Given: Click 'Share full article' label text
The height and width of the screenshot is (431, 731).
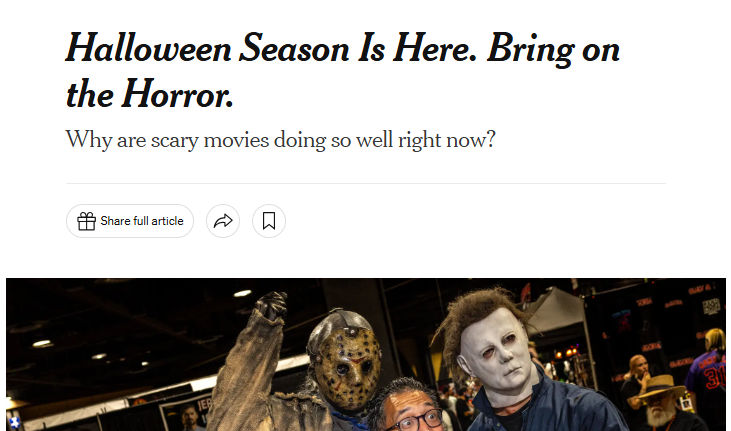Looking at the screenshot, I should click(x=142, y=221).
